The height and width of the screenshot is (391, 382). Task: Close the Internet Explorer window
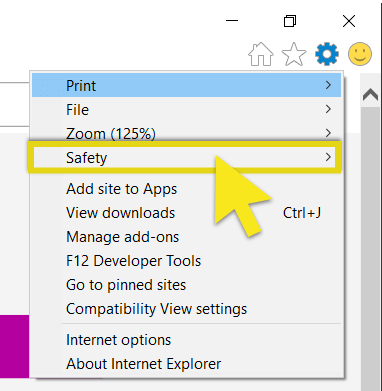point(349,21)
